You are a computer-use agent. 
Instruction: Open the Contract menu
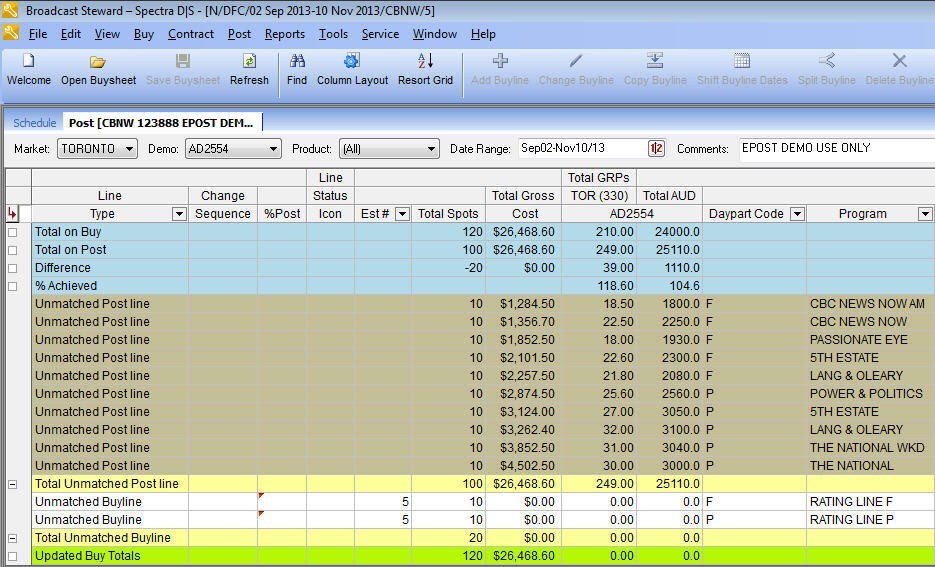pyautogui.click(x=191, y=34)
